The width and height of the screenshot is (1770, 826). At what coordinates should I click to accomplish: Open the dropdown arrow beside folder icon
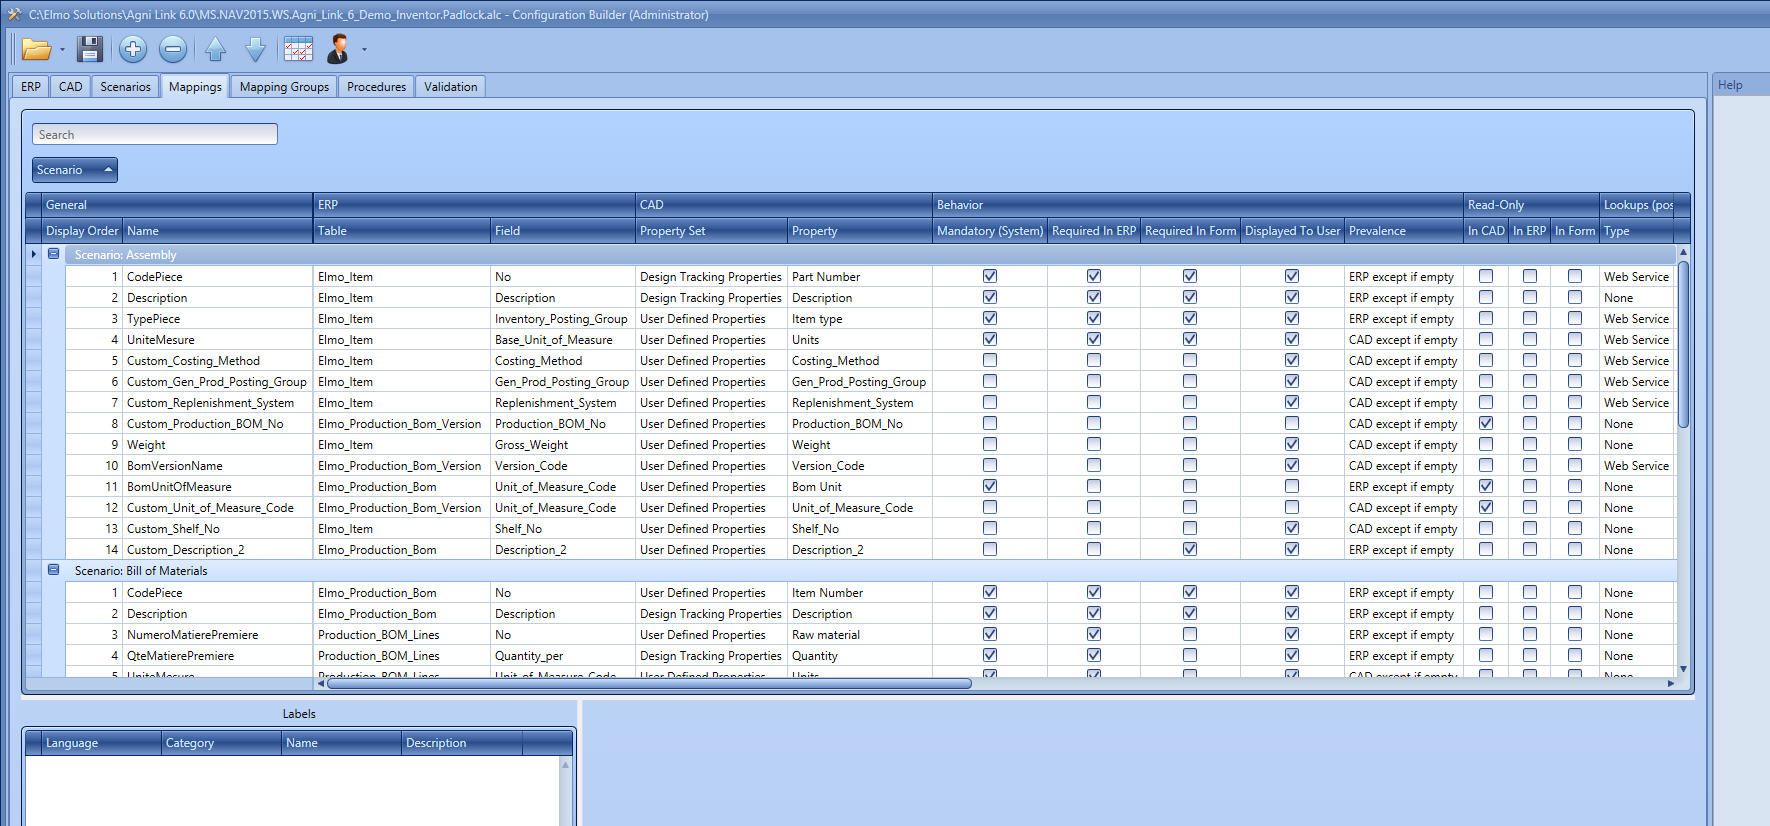click(62, 50)
